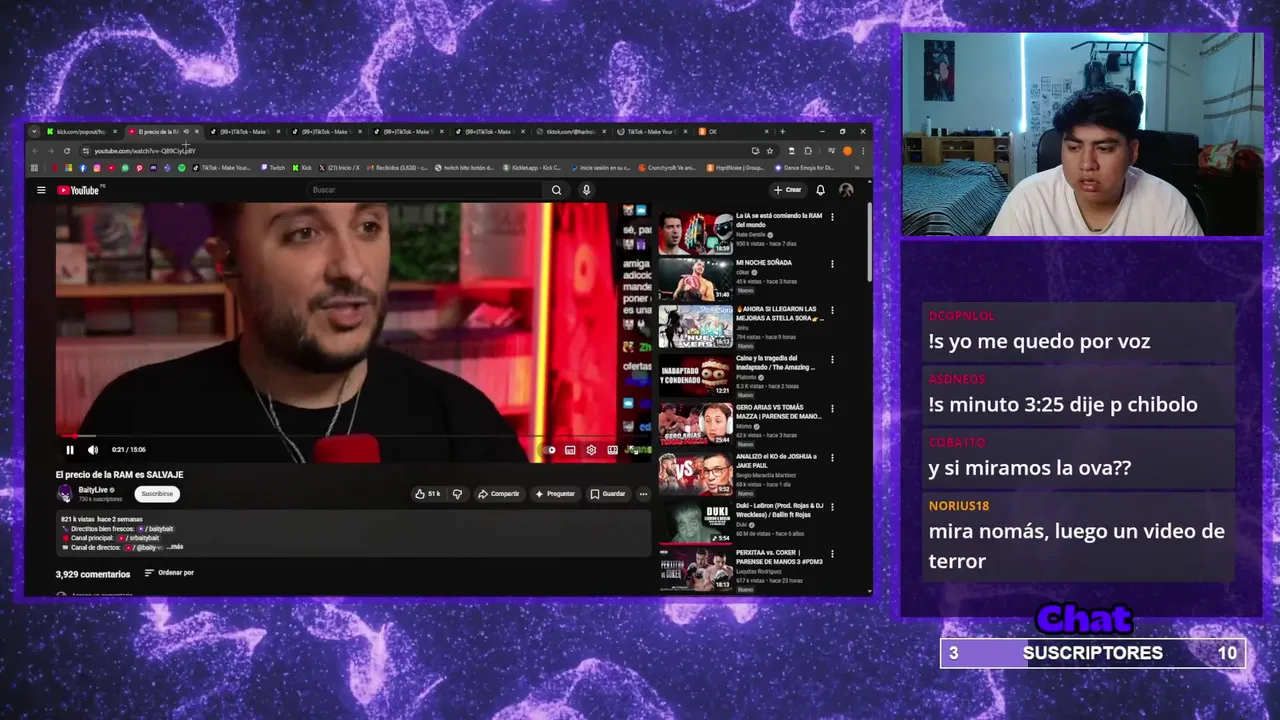Select the 'El precio de la RAM' browser tab

tap(163, 132)
